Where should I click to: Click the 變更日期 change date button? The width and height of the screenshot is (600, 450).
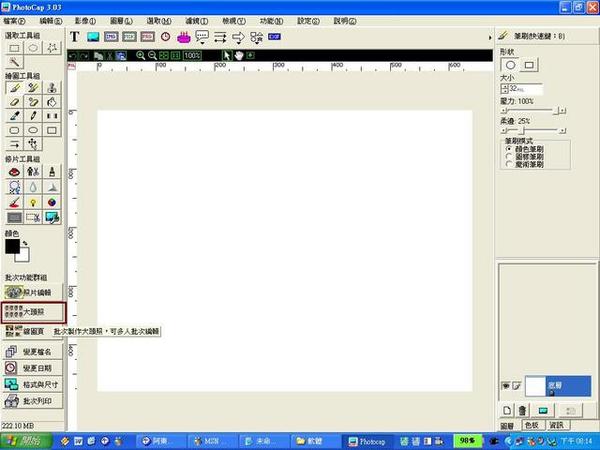[33, 368]
